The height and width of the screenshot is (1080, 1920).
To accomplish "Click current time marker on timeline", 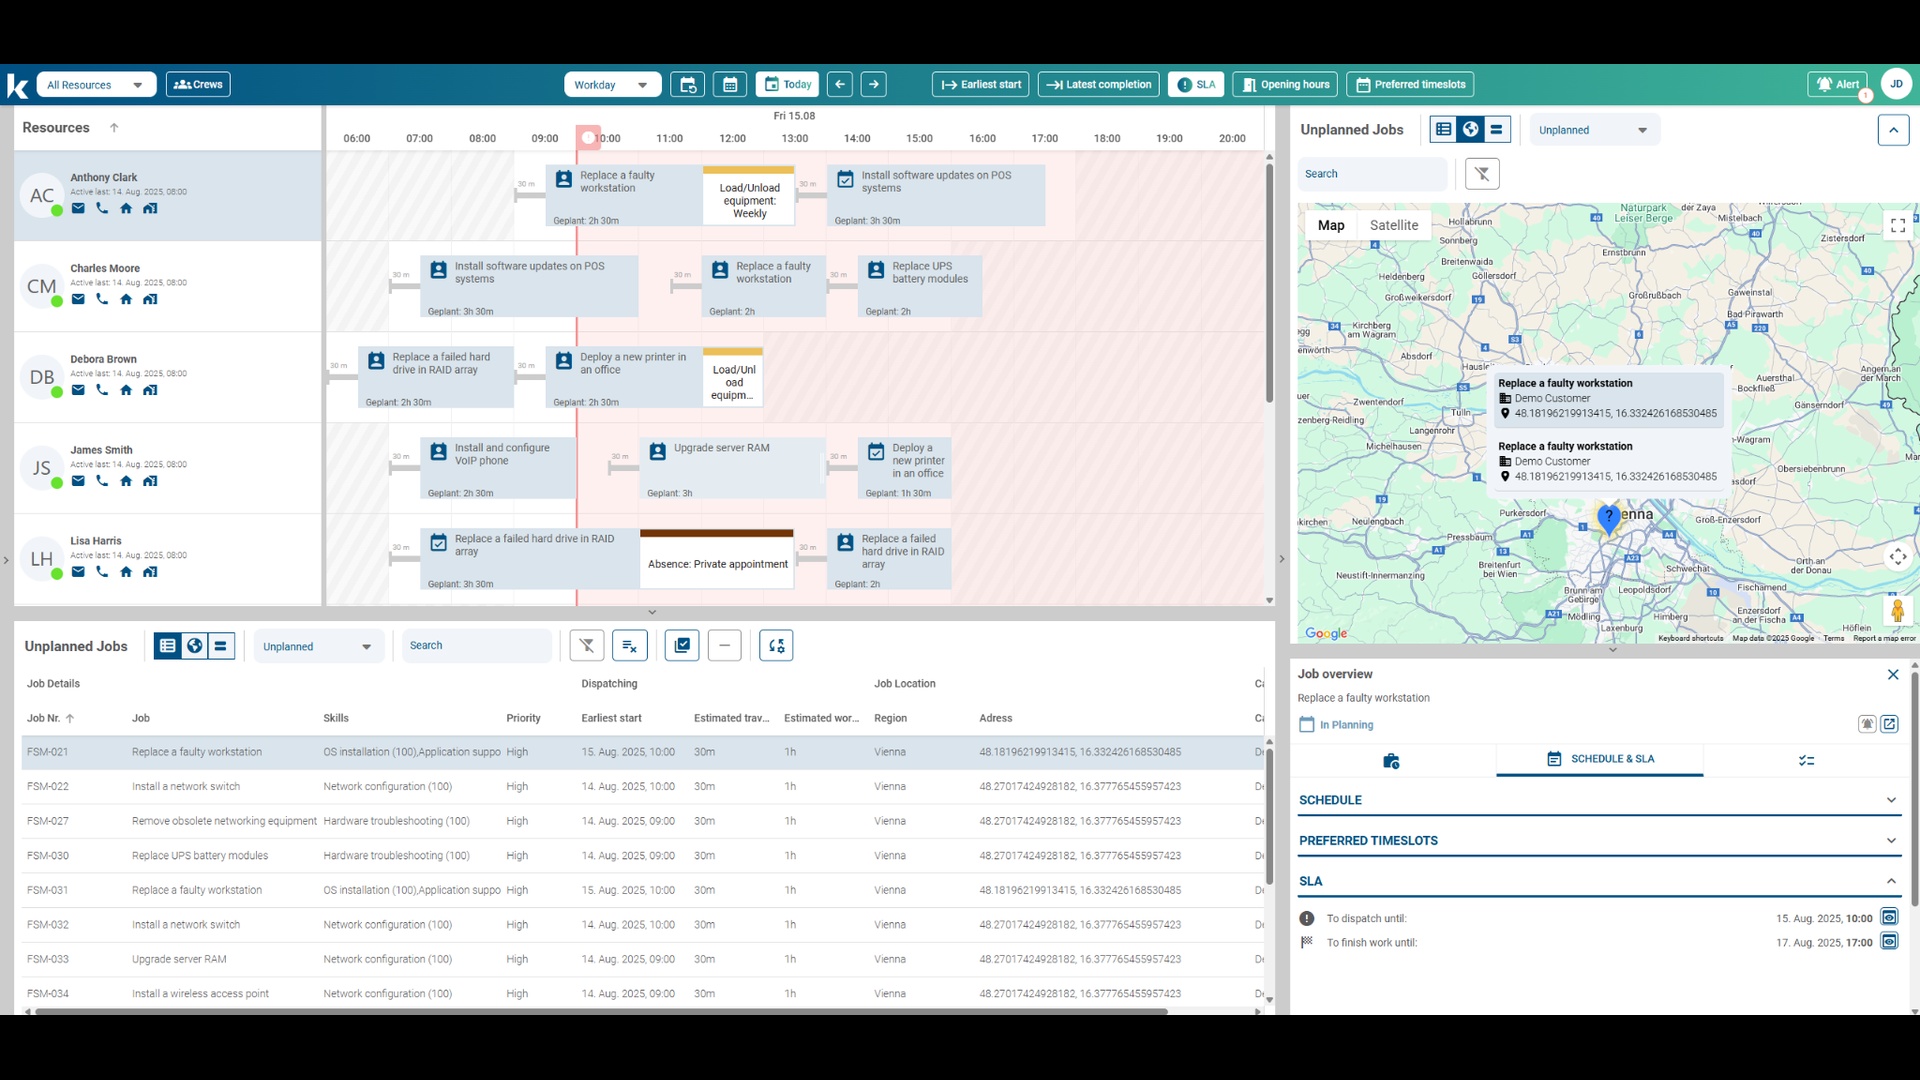I will 588,138.
